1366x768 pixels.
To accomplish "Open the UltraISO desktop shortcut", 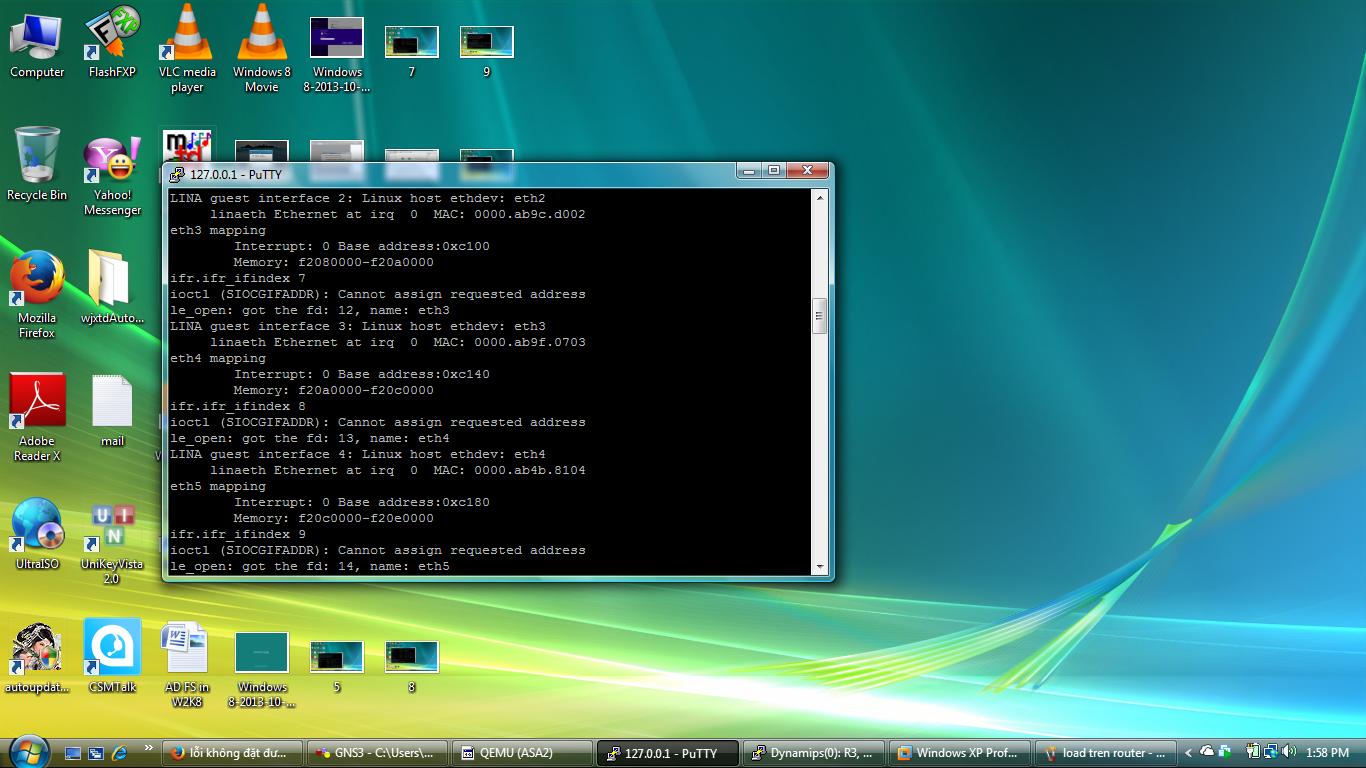I will point(37,526).
